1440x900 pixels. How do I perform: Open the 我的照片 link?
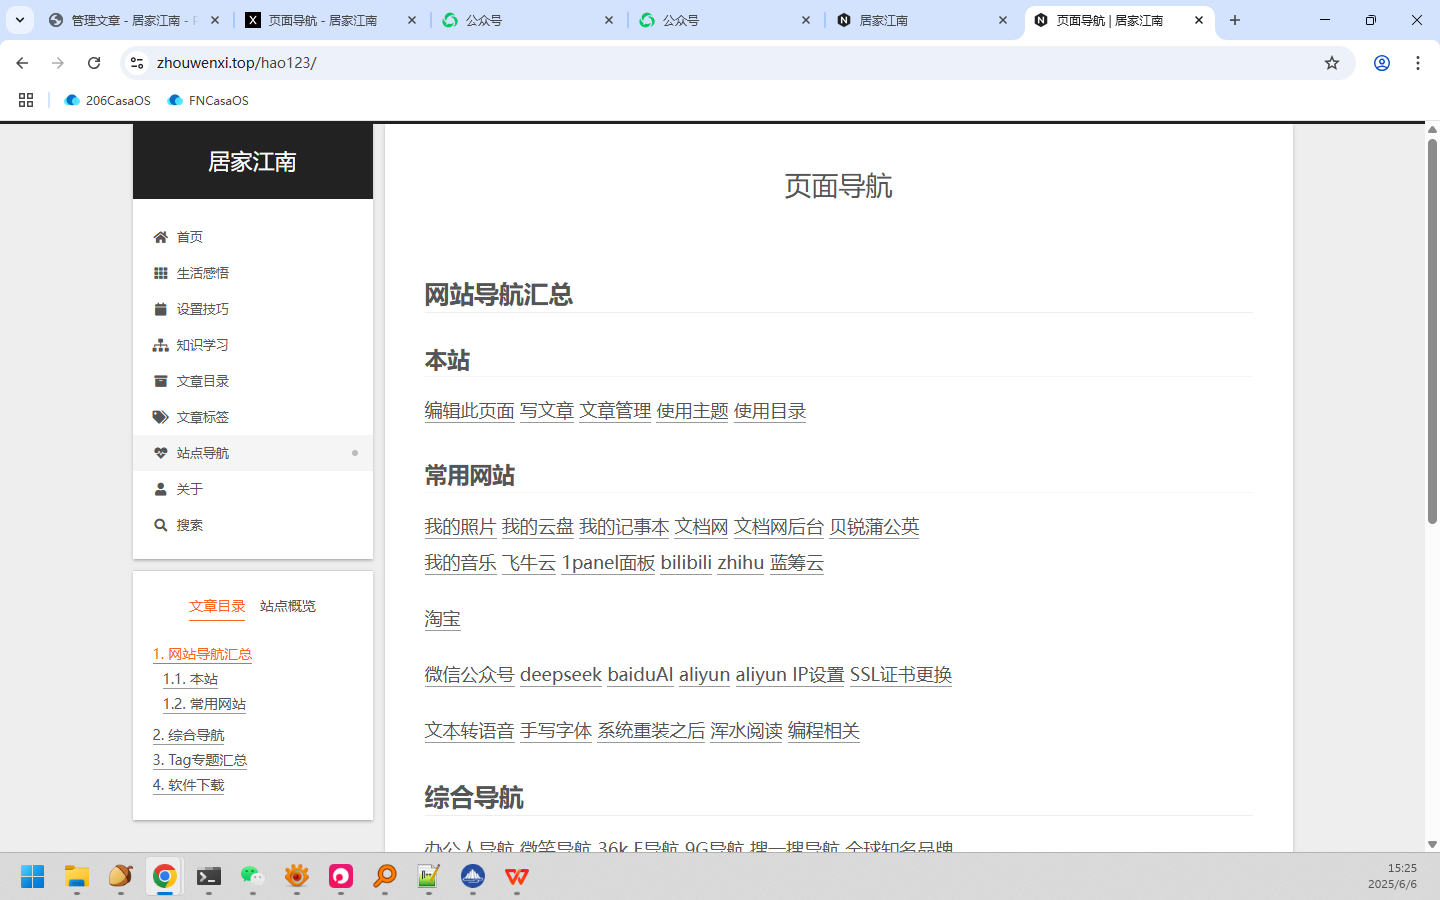460,527
